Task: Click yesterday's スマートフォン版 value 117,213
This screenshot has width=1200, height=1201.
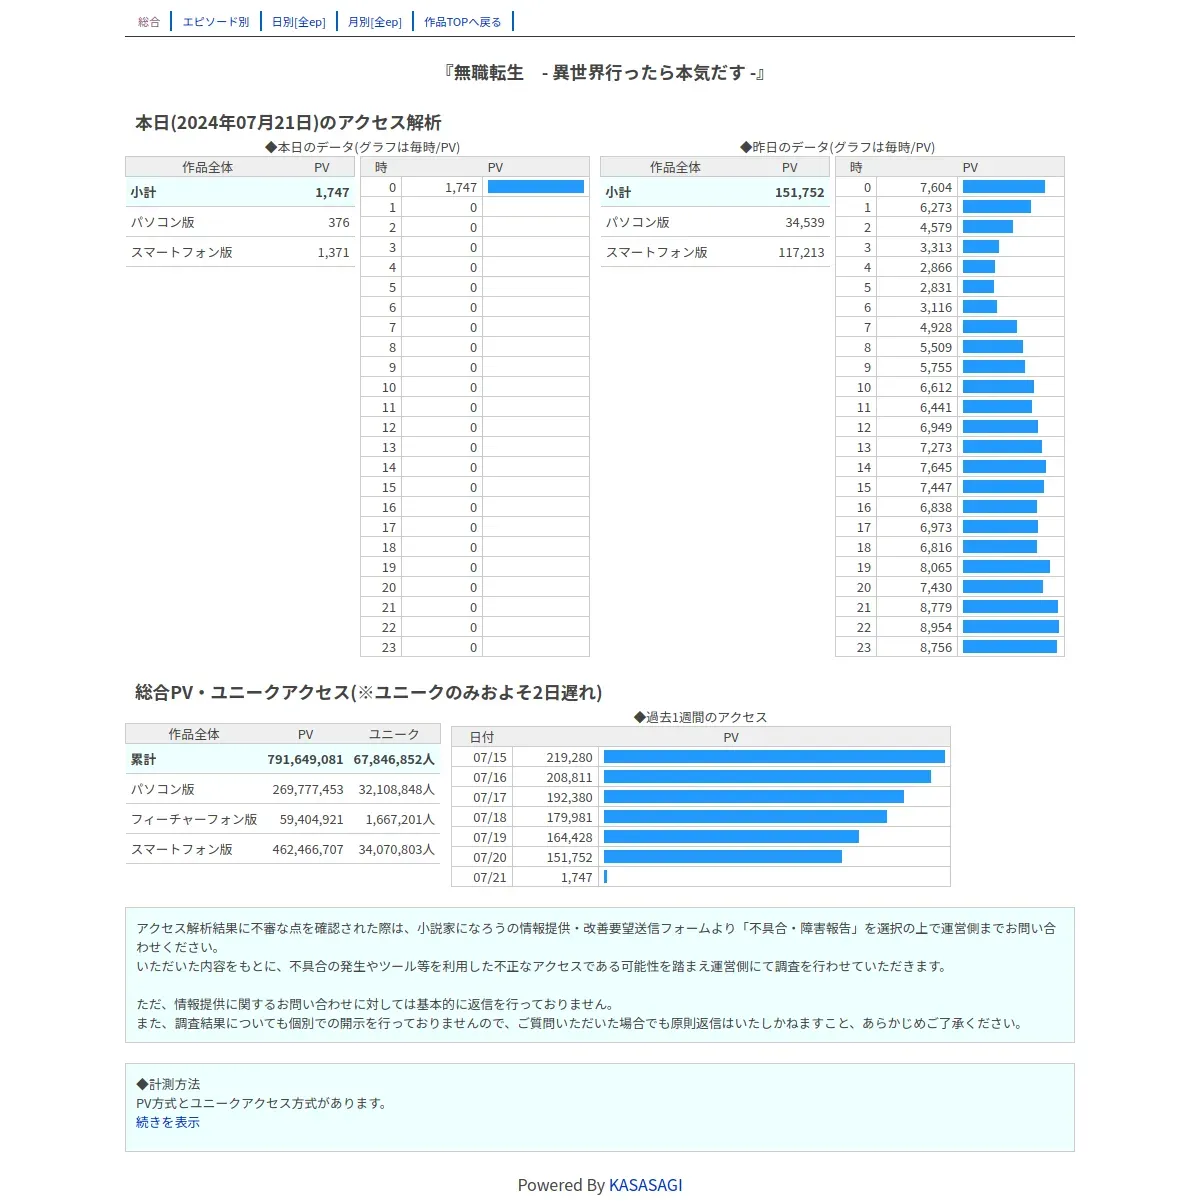Action: tap(801, 252)
